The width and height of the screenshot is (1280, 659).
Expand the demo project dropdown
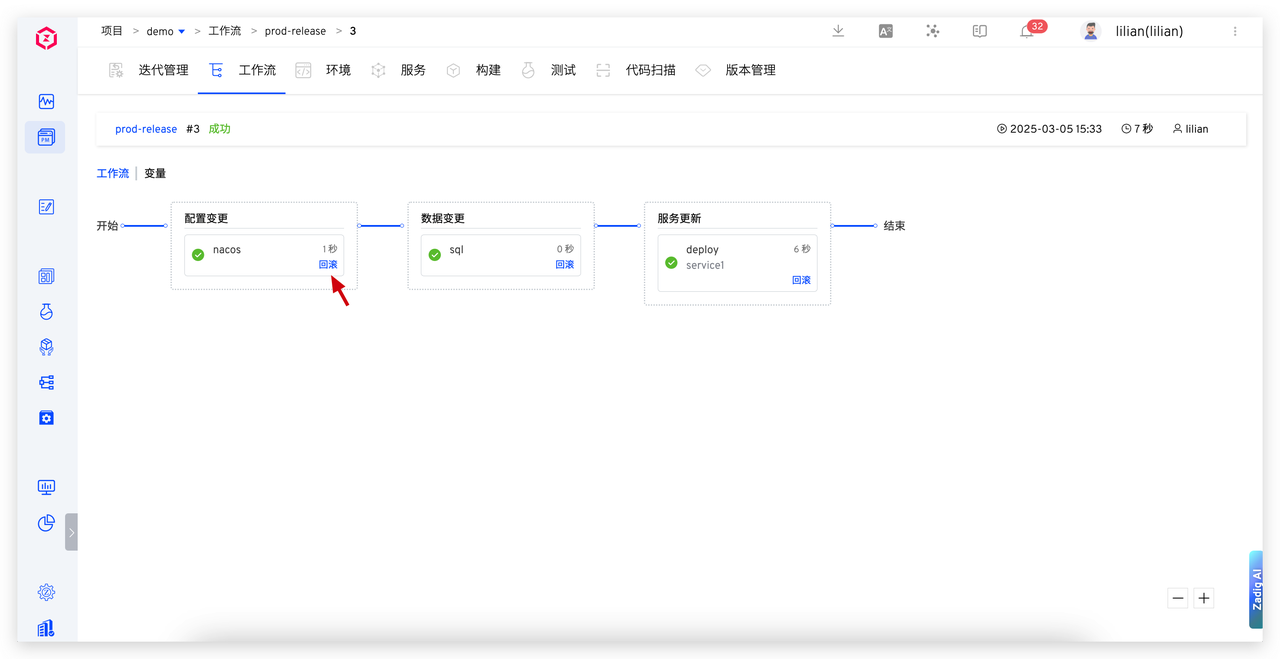181,32
